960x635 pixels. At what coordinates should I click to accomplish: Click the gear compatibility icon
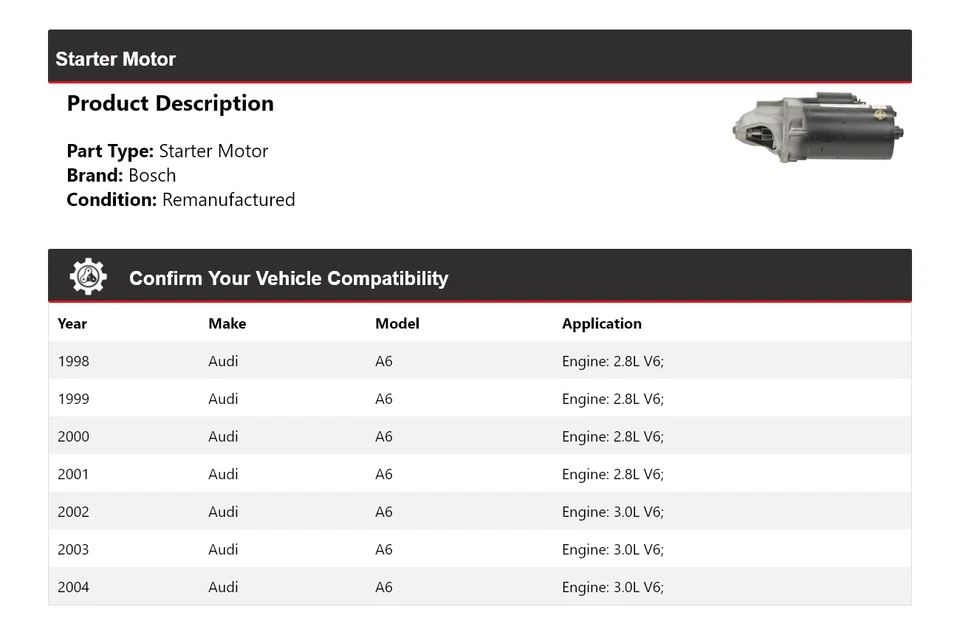(x=88, y=277)
